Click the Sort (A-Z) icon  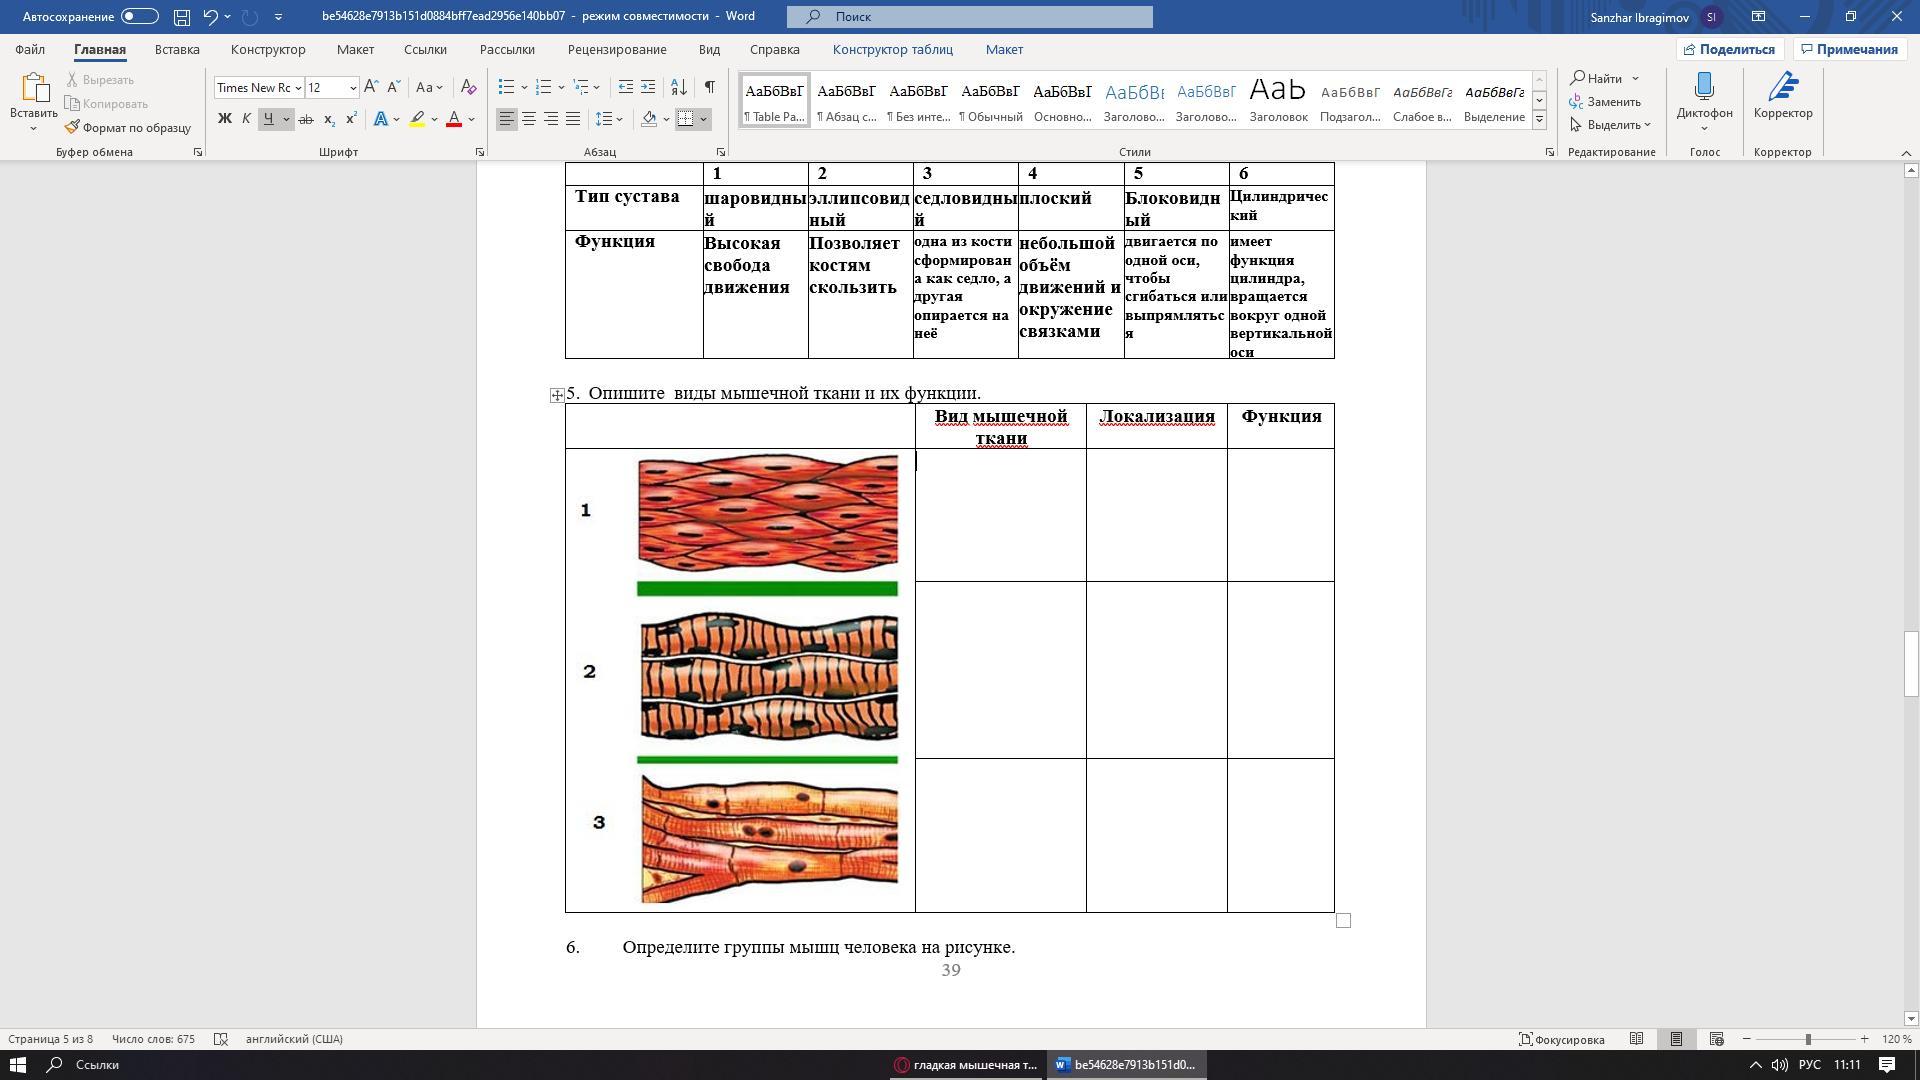(x=678, y=87)
